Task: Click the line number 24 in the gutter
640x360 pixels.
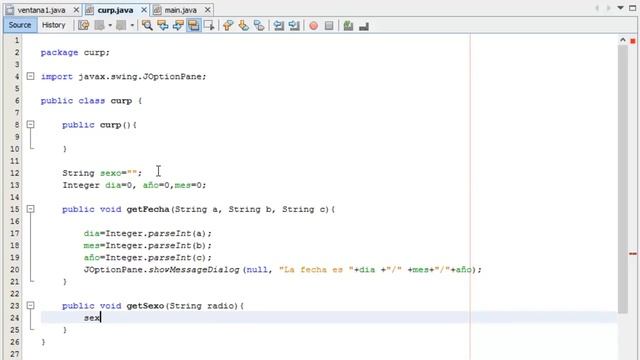Action: tap(15, 318)
